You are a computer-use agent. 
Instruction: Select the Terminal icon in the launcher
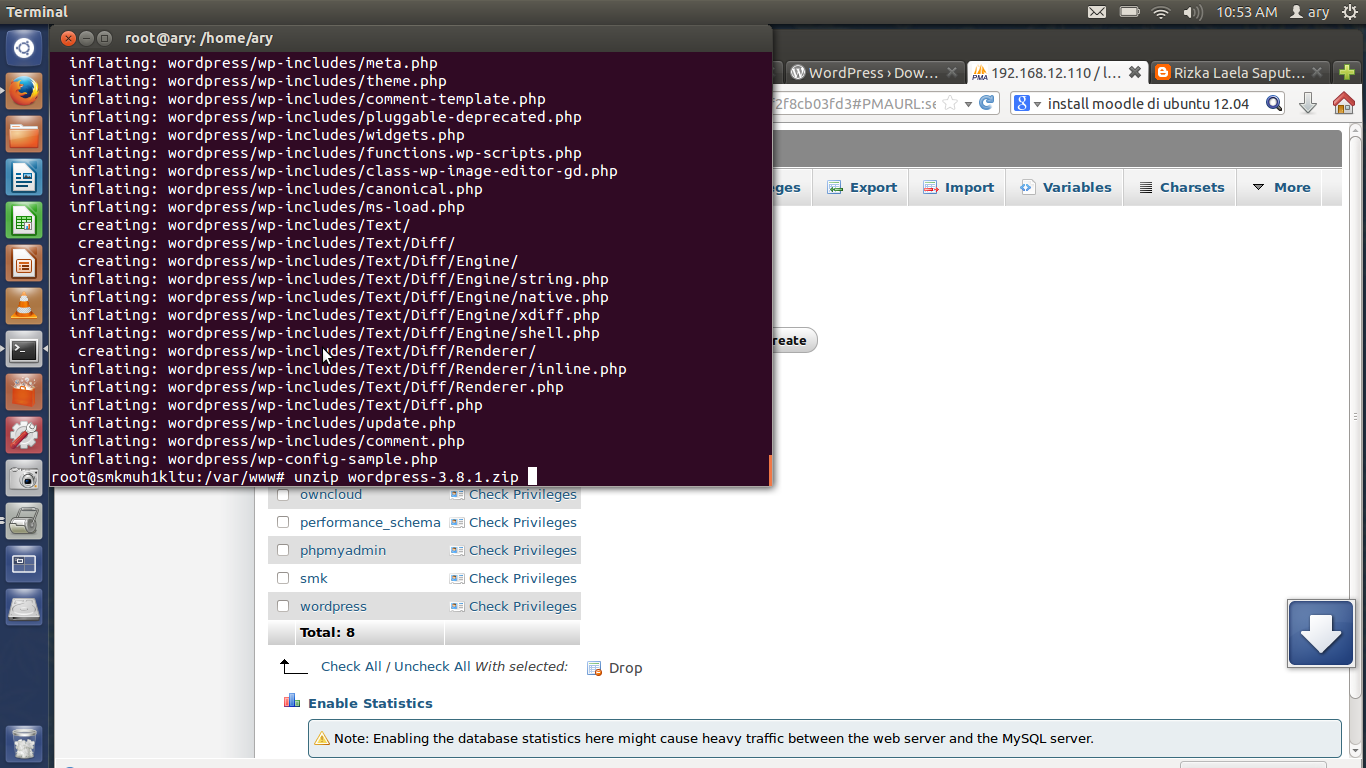24,350
